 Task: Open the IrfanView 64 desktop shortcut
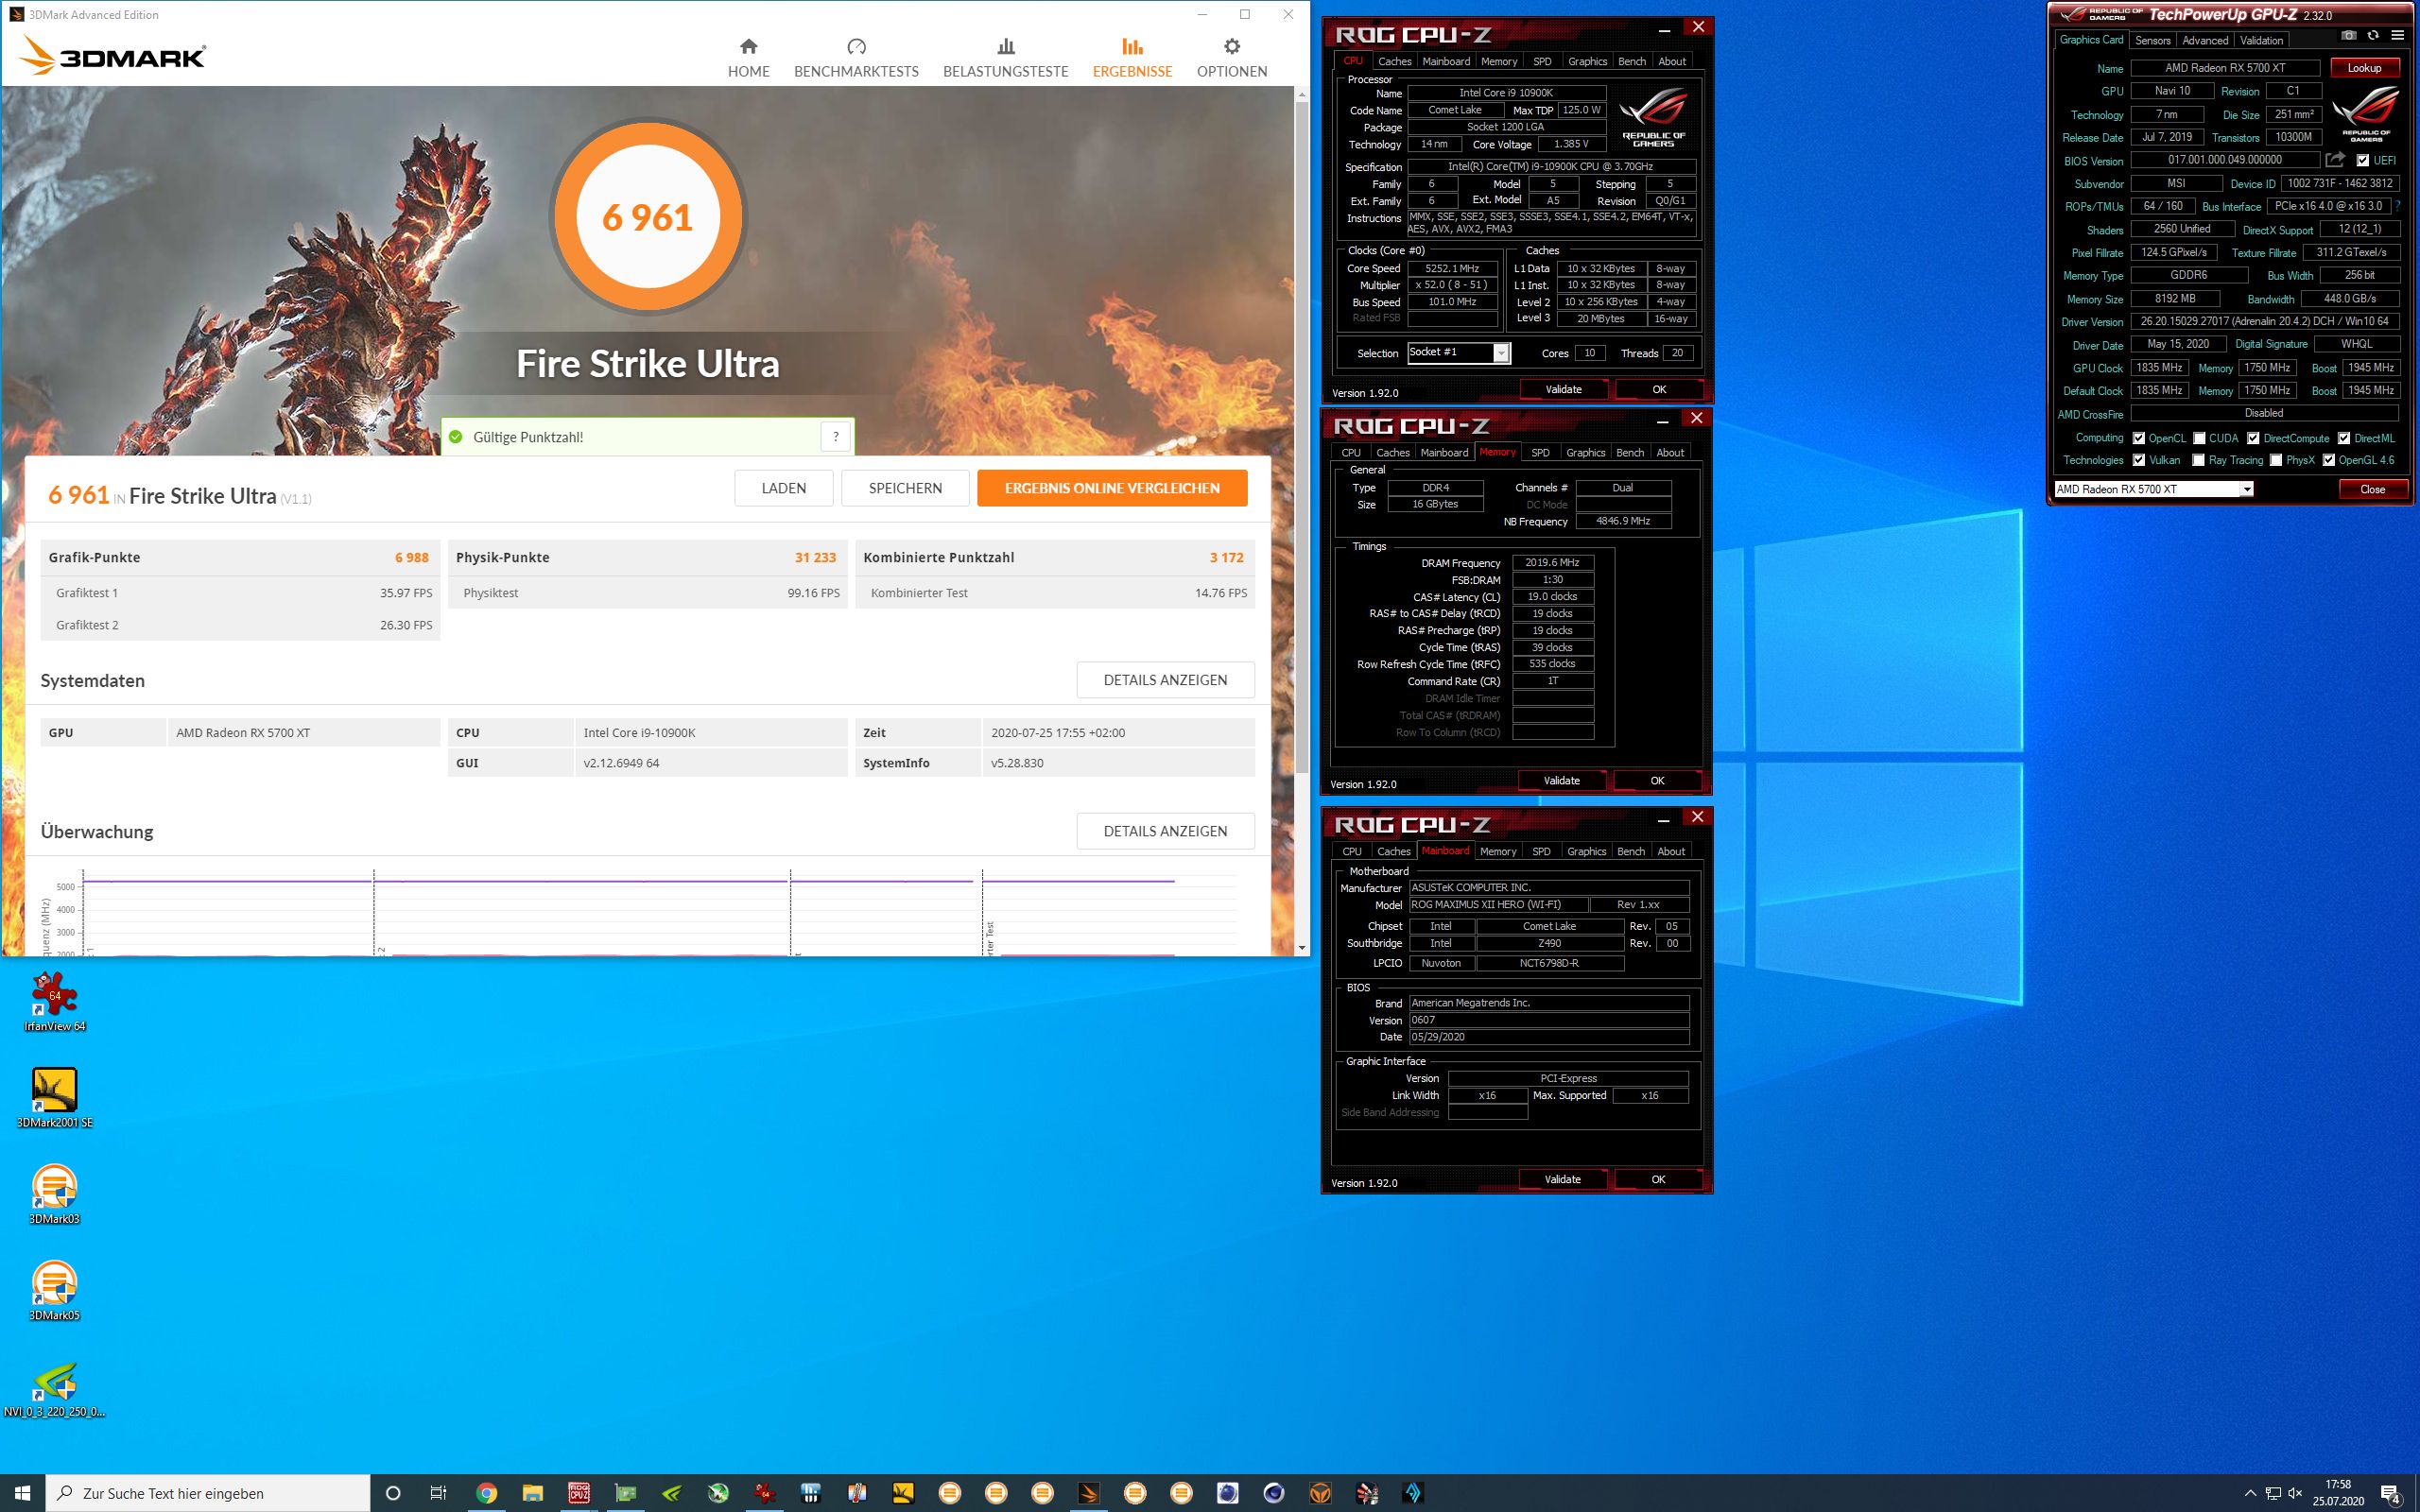coord(54,1001)
